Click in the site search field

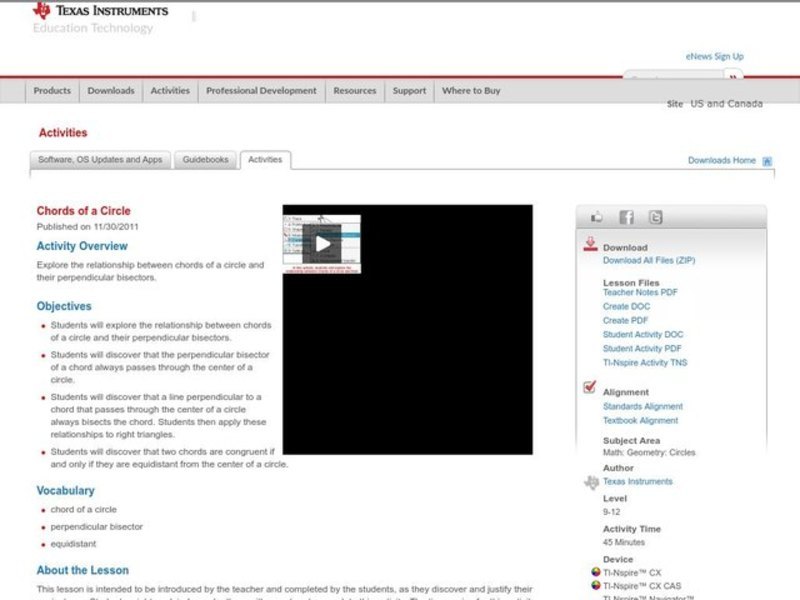pyautogui.click(x=674, y=77)
